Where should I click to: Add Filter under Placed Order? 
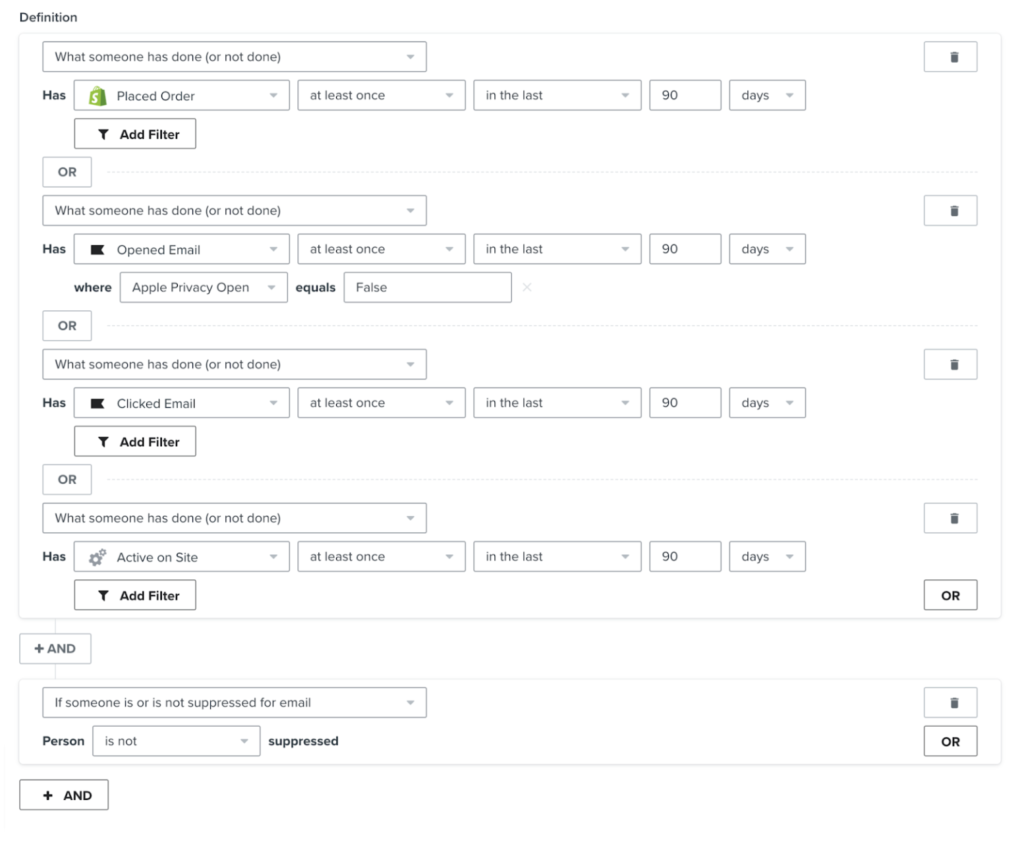tap(135, 134)
